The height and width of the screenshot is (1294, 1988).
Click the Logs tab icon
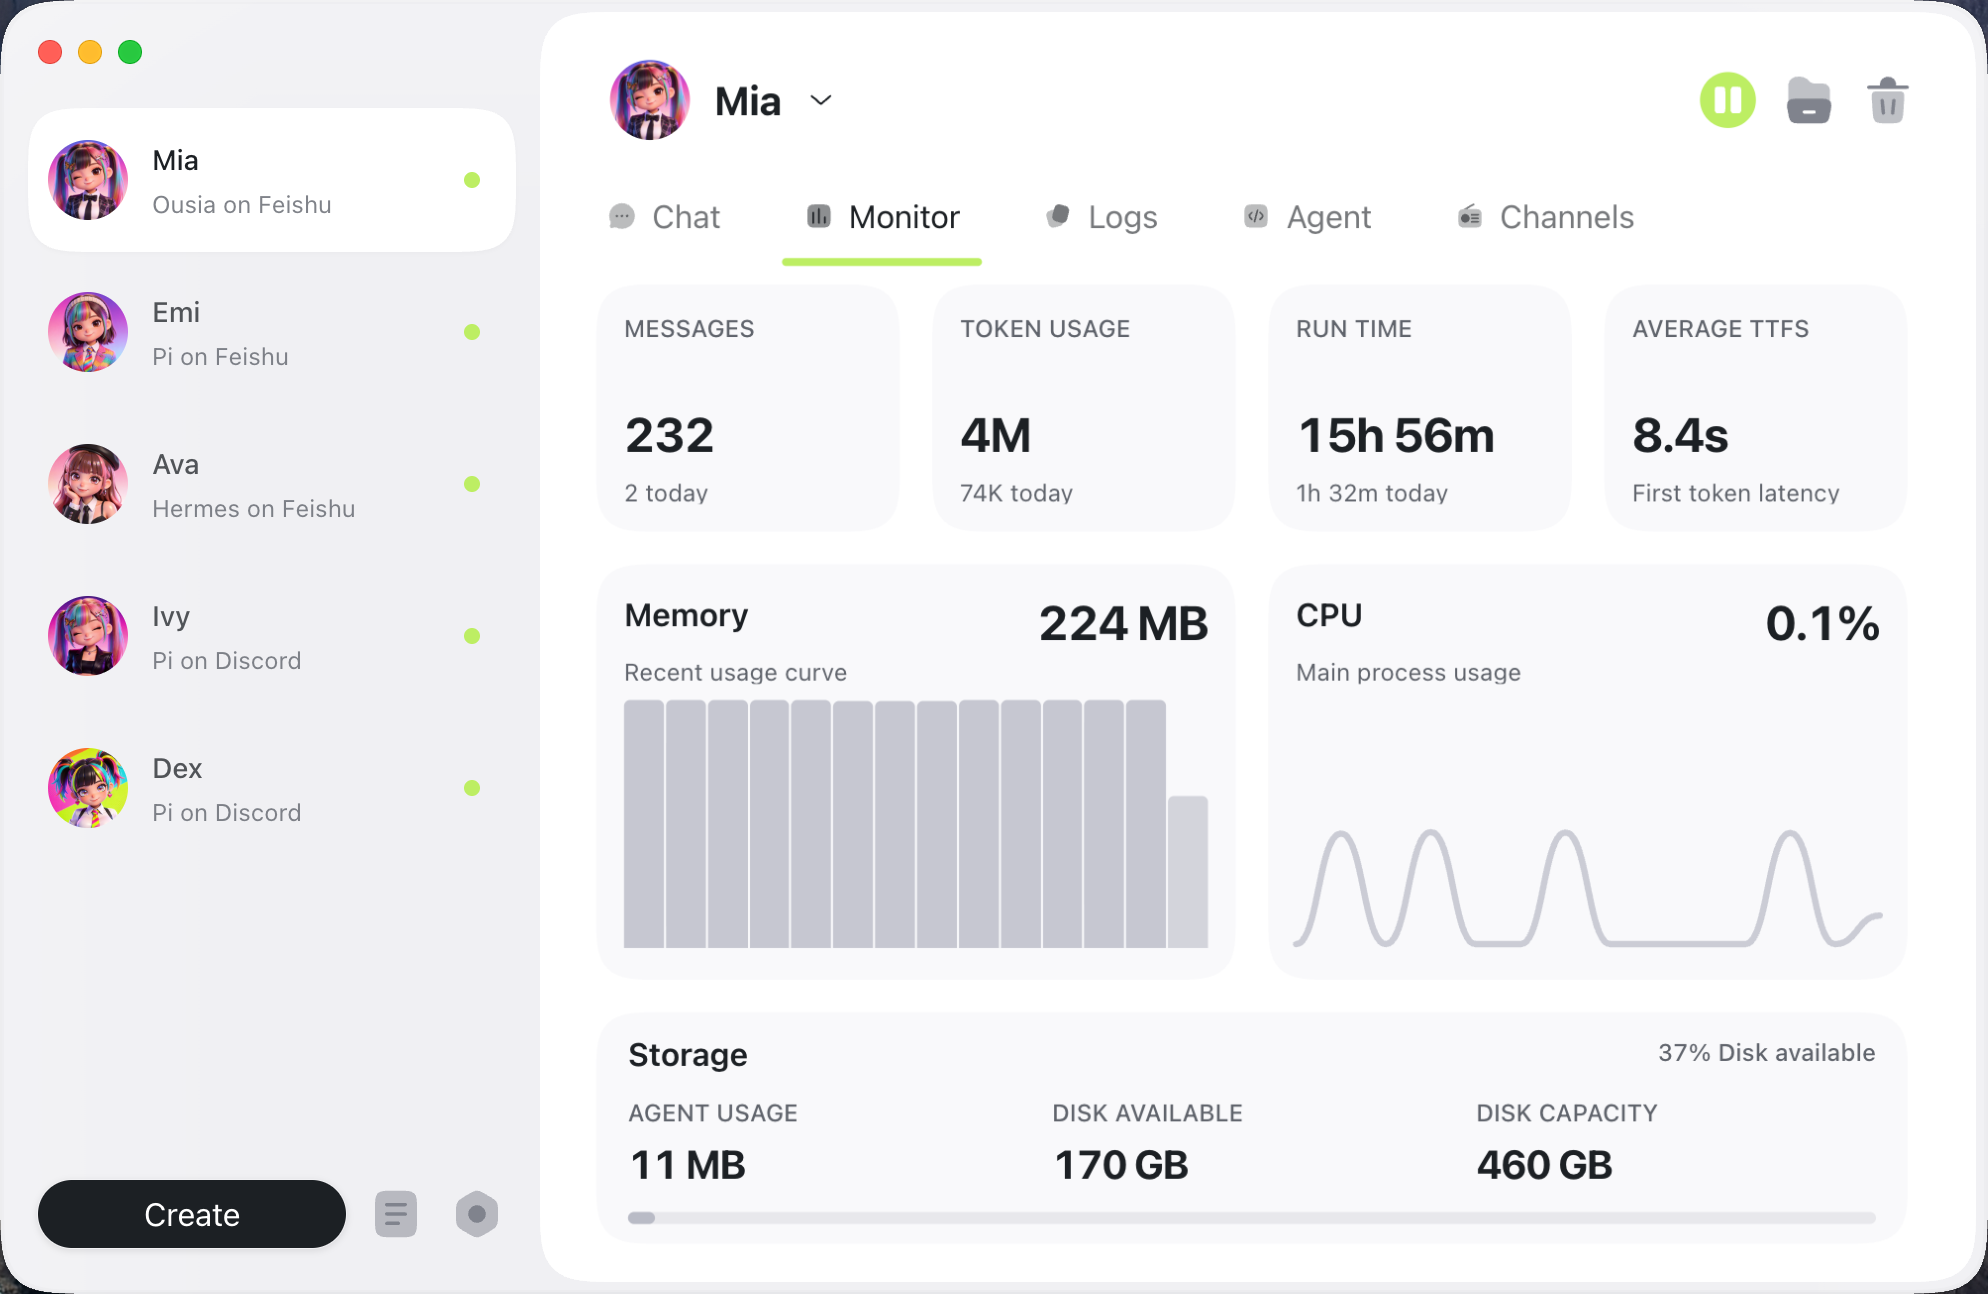(1058, 216)
